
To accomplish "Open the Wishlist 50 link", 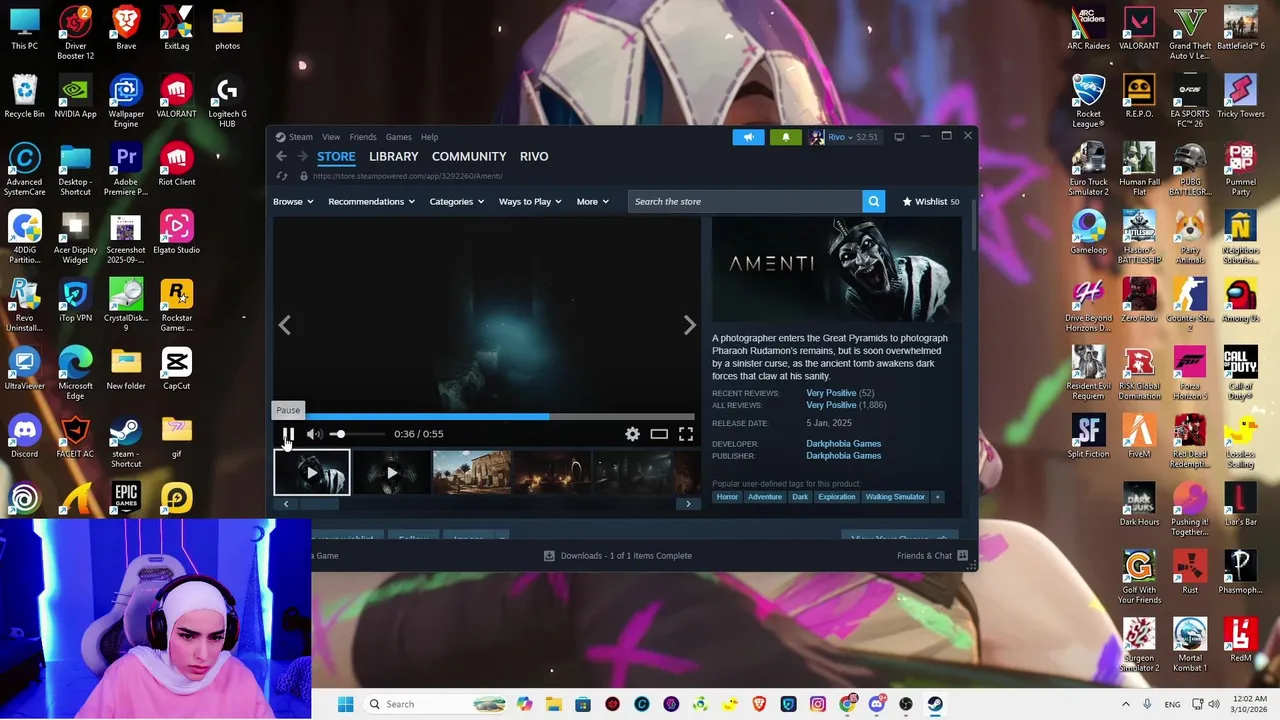I will [931, 202].
